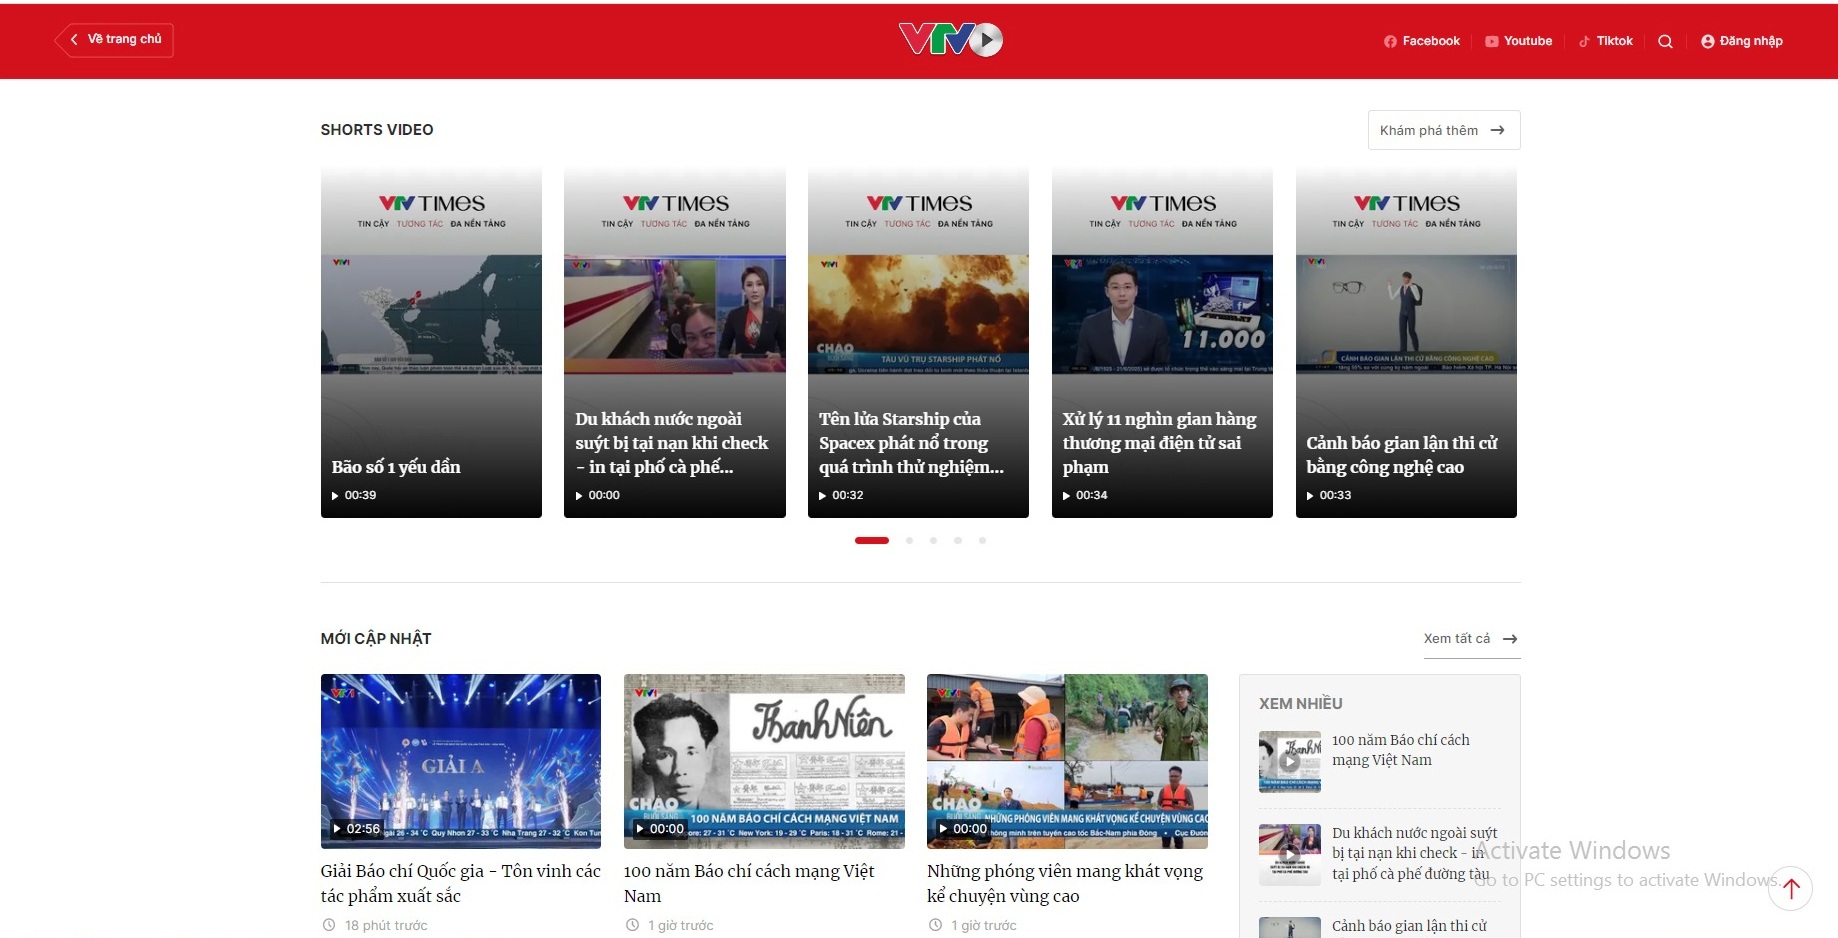Select the active red carousel indicator
This screenshot has height=938, width=1838.
(x=871, y=540)
